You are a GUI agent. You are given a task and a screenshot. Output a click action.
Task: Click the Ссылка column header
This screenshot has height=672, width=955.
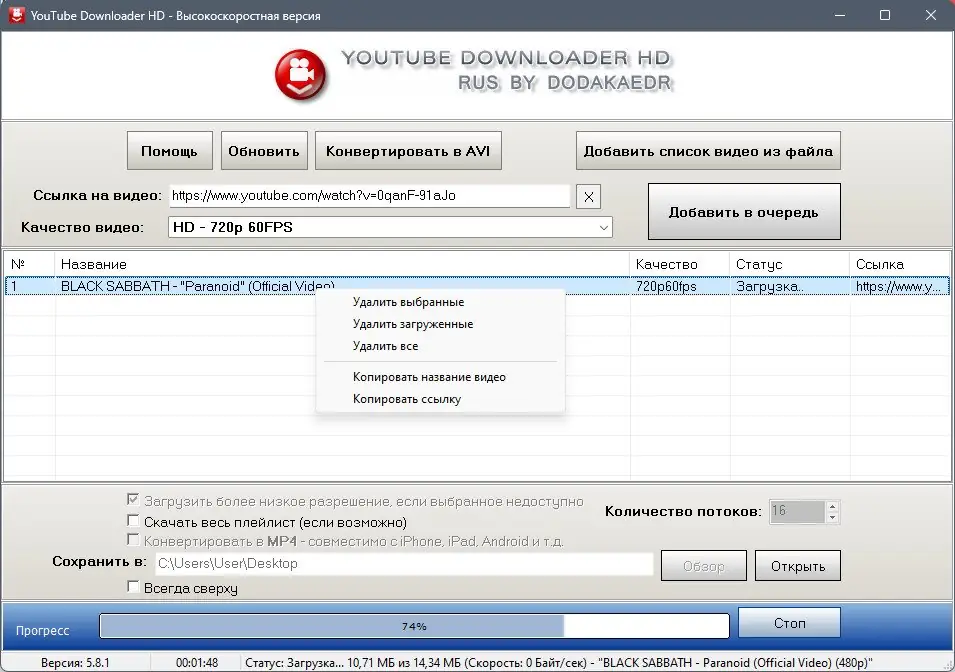tap(900, 264)
